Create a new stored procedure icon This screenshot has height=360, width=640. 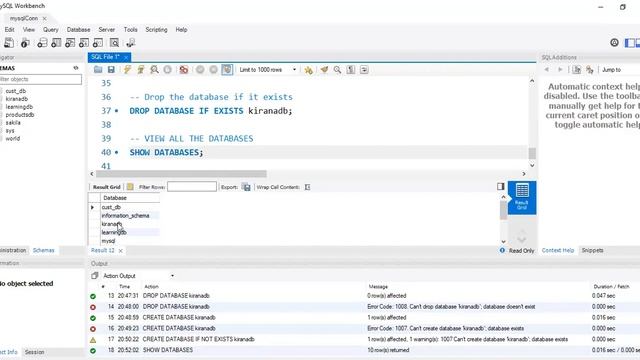84,42
